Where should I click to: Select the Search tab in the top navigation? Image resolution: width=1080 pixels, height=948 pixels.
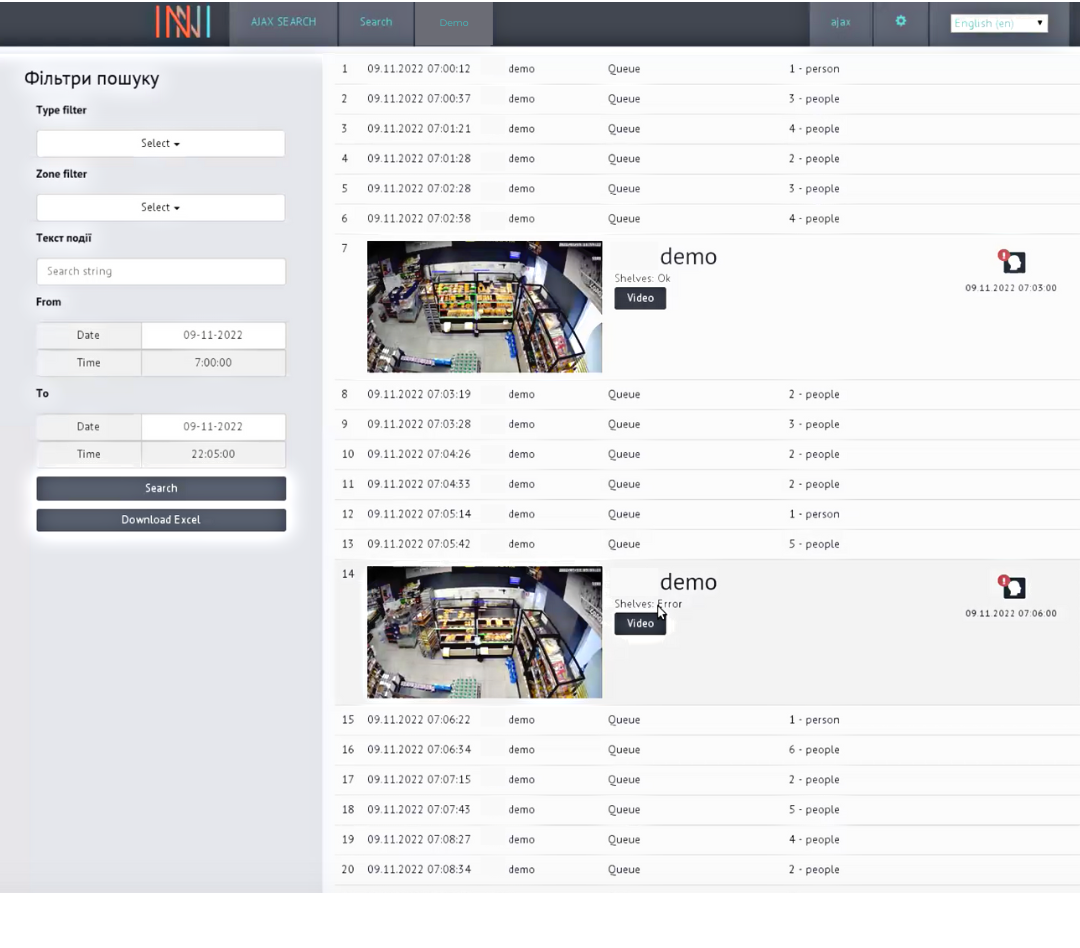click(376, 22)
